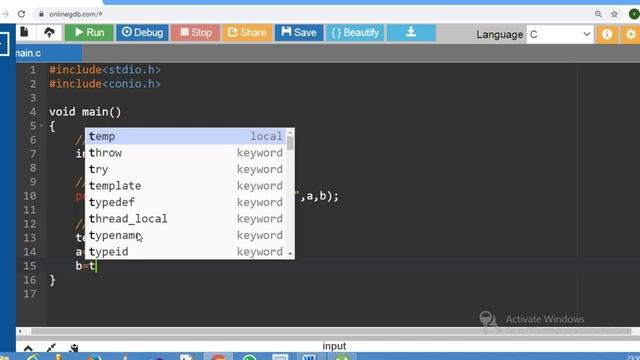Click the void main() line
Screen dimensions: 640x360
(85, 112)
